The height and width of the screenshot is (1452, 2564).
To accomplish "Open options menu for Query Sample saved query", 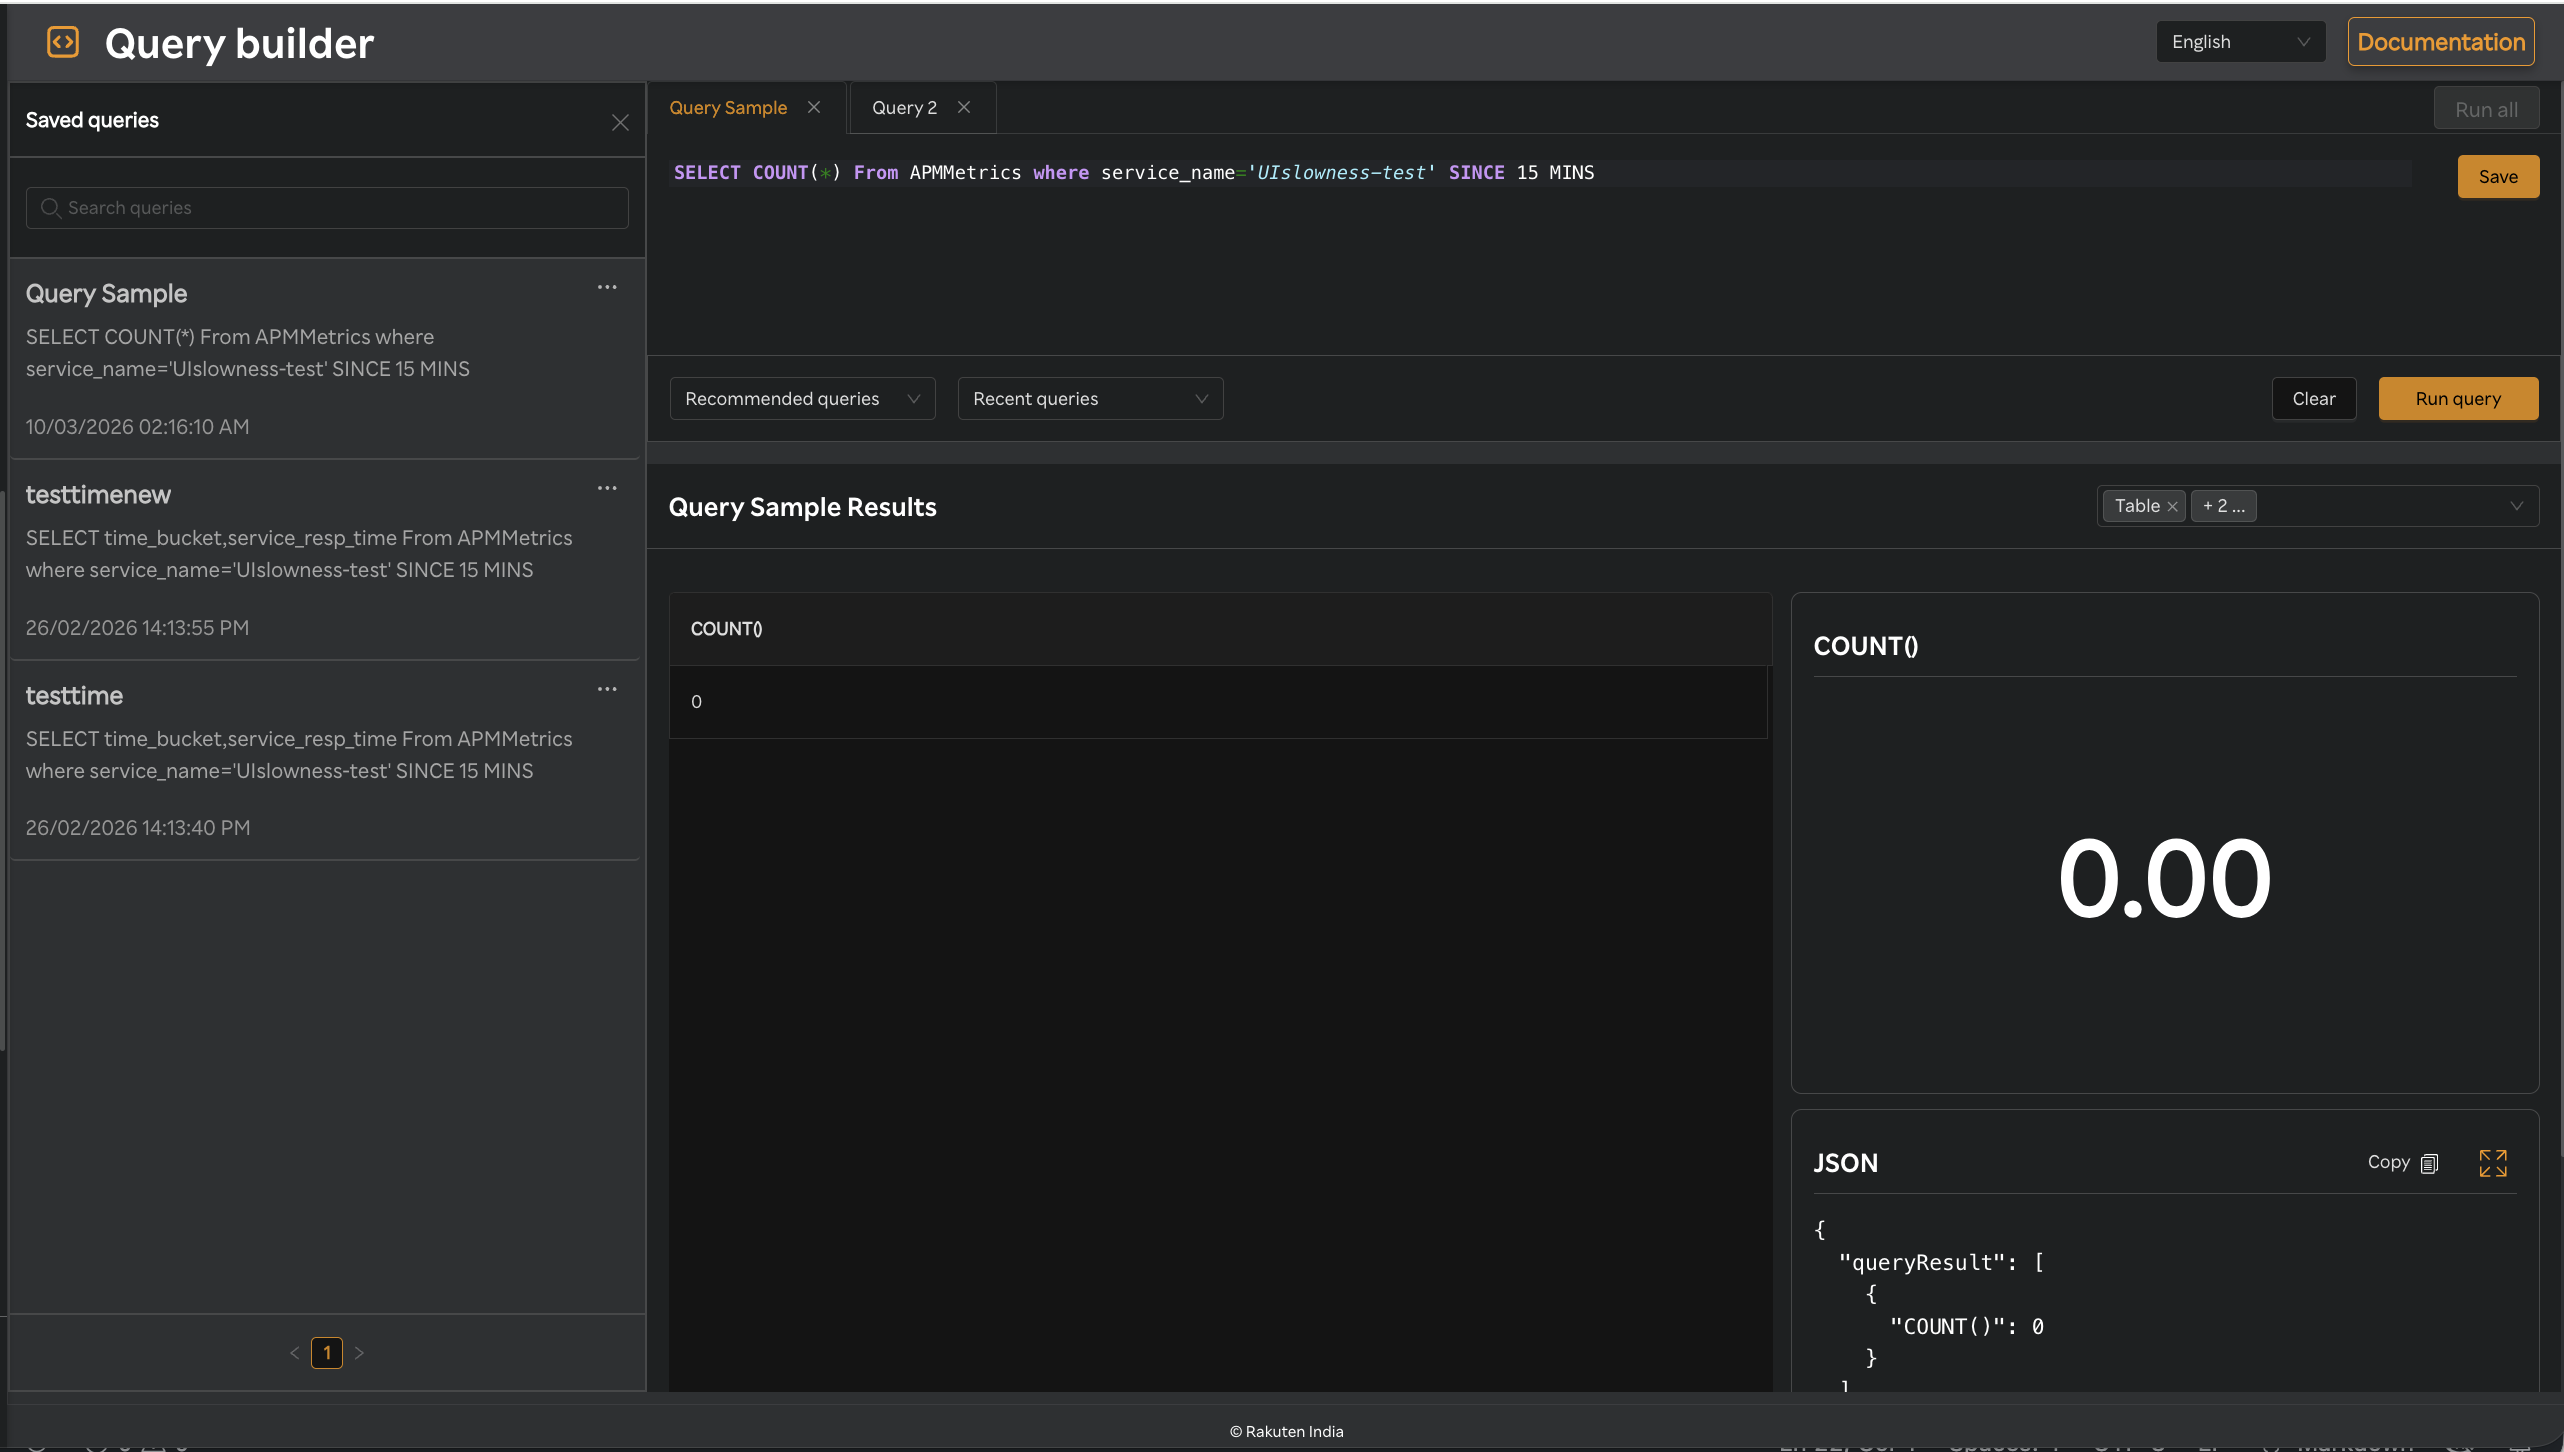I will (x=607, y=287).
